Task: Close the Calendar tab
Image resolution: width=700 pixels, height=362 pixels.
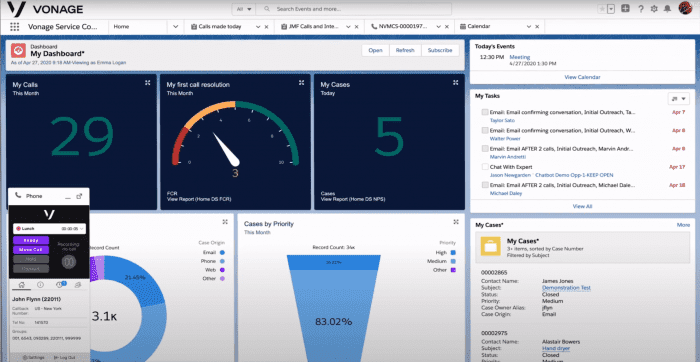Action: [538, 27]
